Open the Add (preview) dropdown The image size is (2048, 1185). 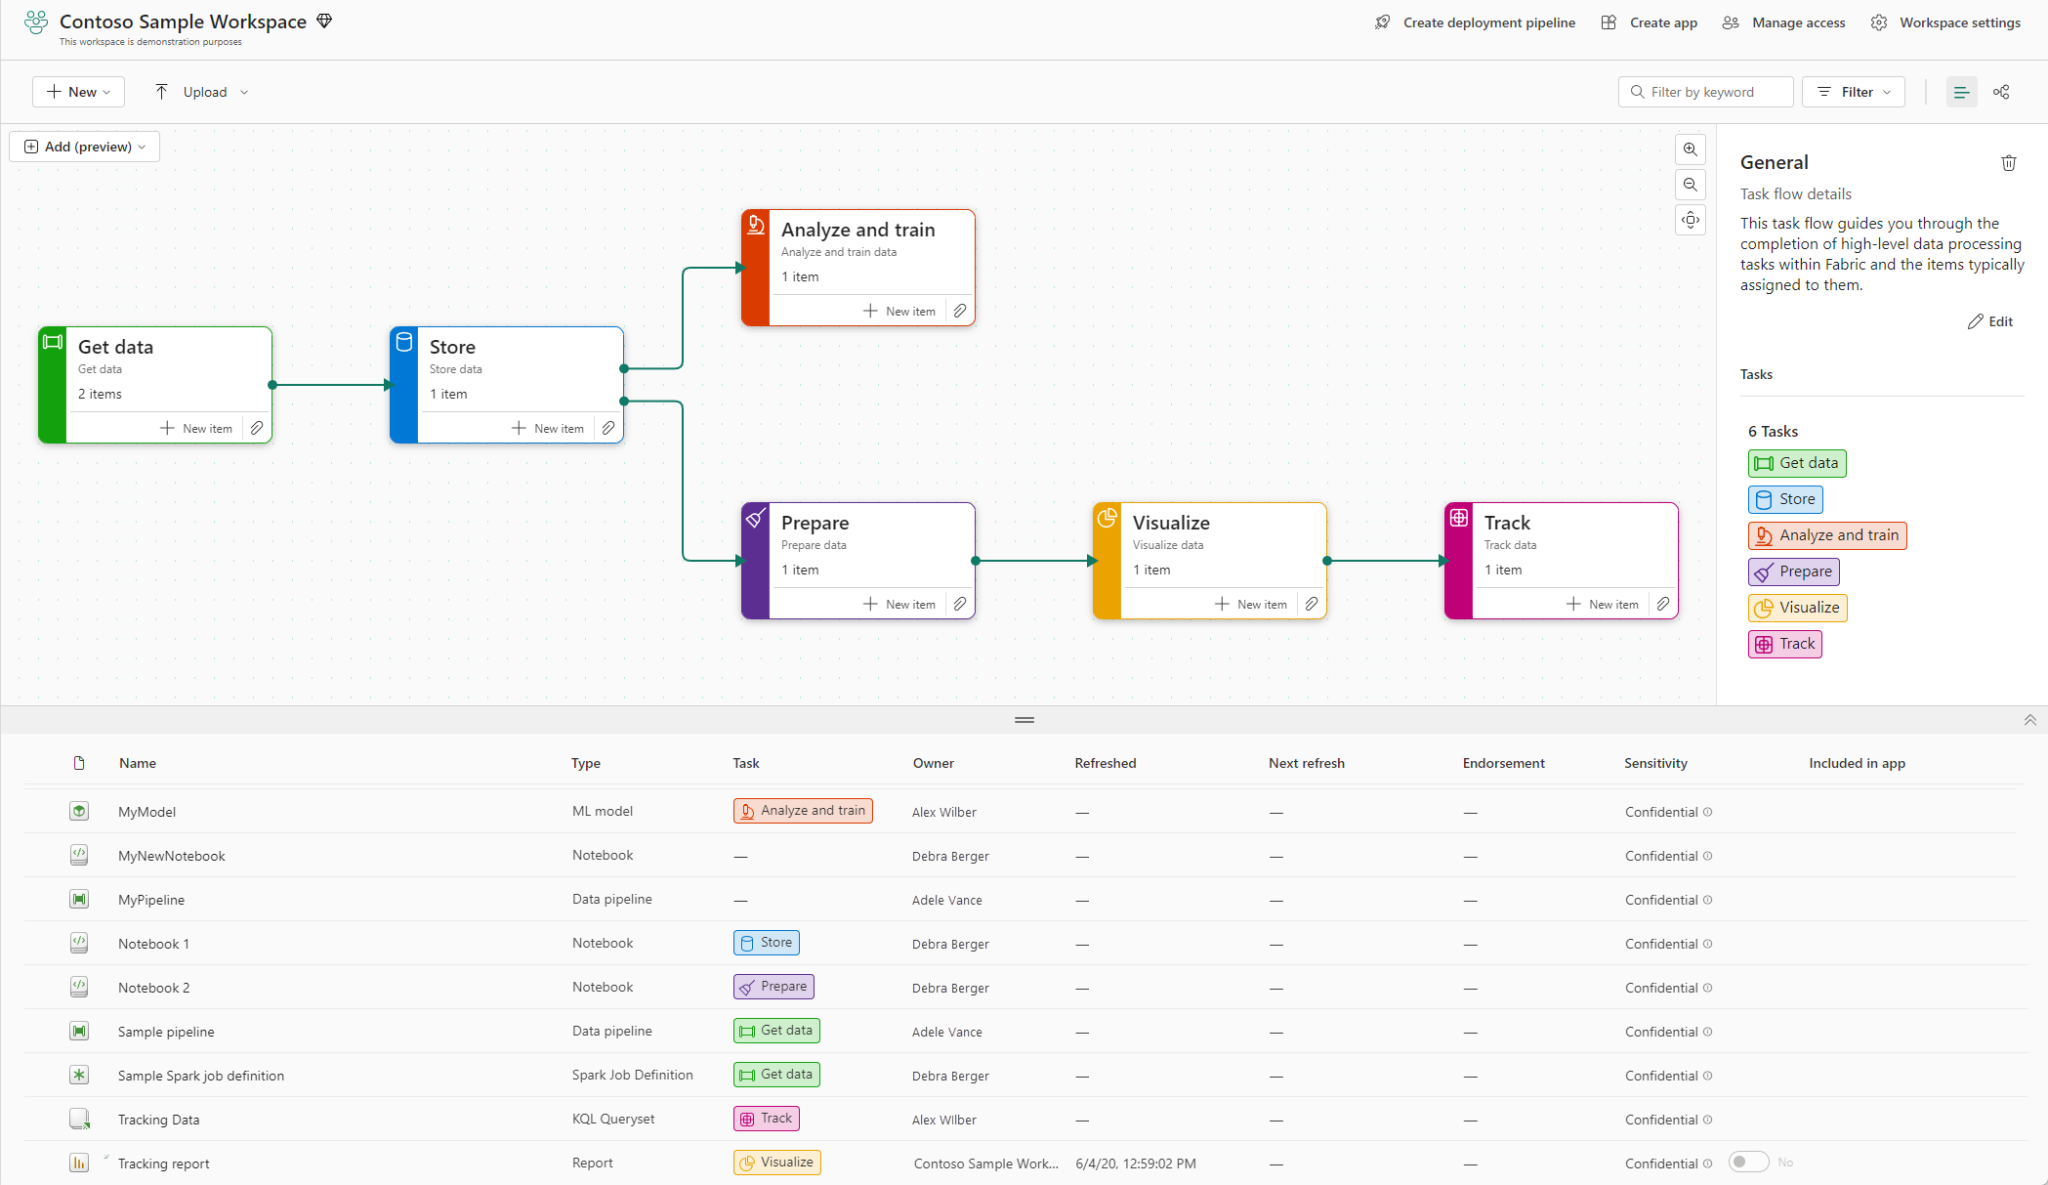point(84,146)
